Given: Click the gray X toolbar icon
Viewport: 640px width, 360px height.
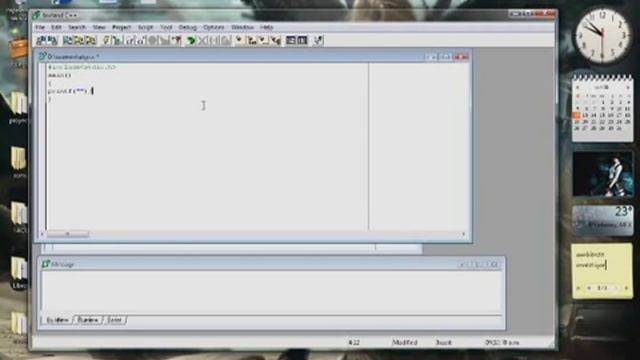Looking at the screenshot, I should [x=203, y=40].
